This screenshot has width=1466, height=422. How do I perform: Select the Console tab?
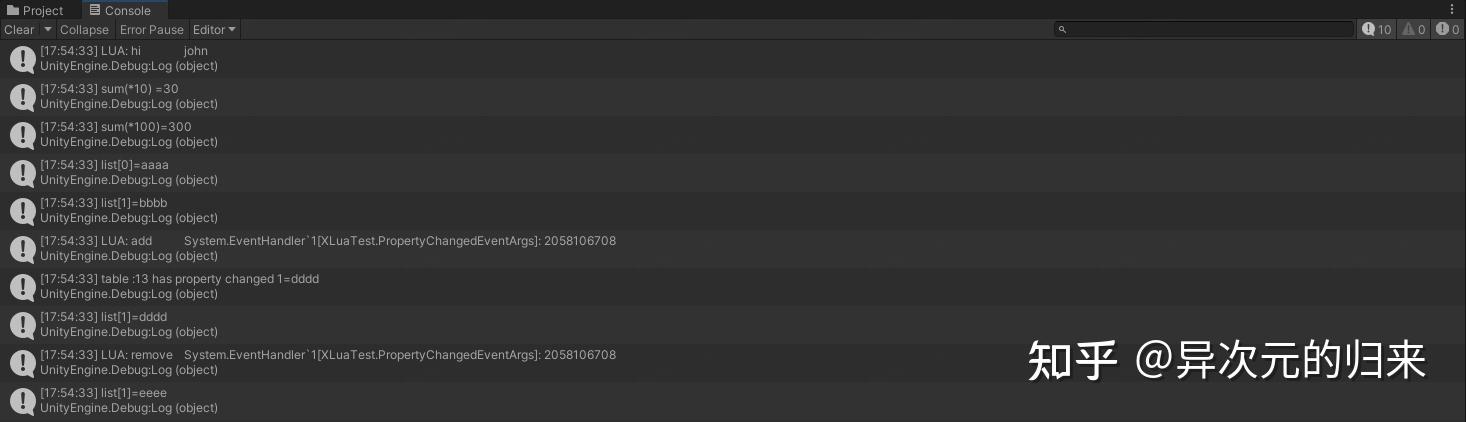pyautogui.click(x=120, y=11)
